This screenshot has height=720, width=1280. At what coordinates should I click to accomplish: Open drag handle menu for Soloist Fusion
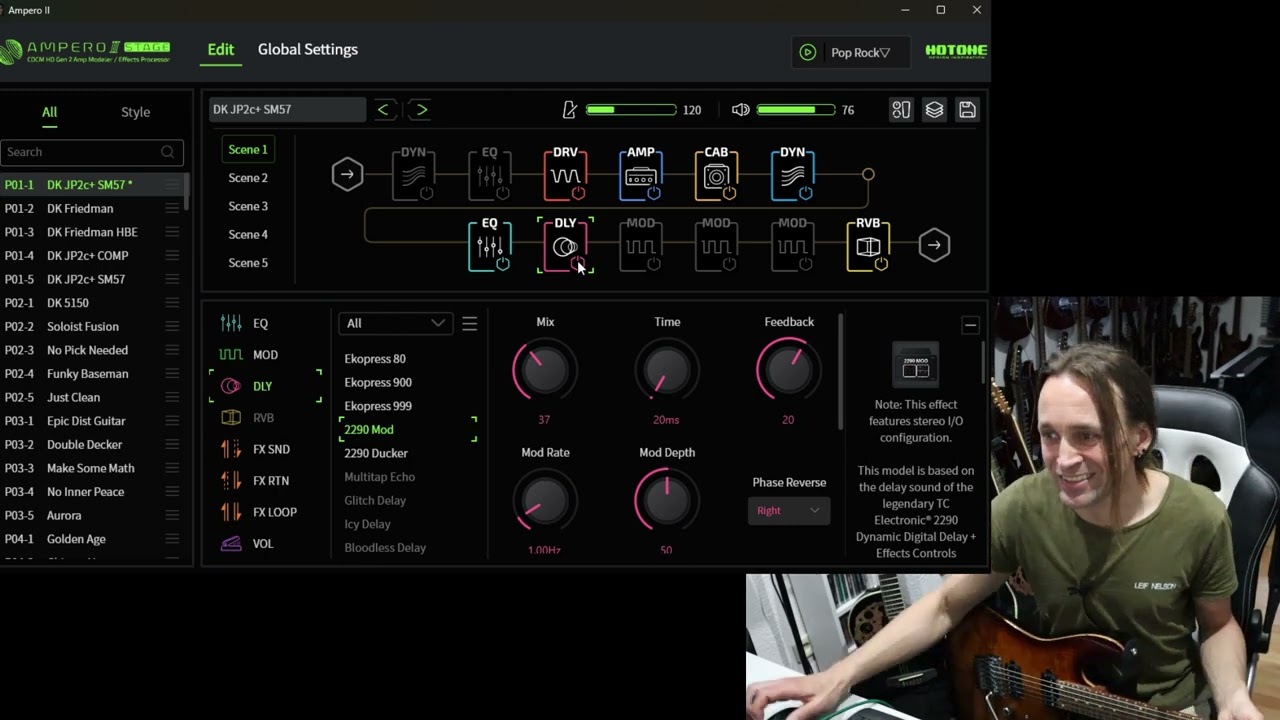pyautogui.click(x=172, y=326)
